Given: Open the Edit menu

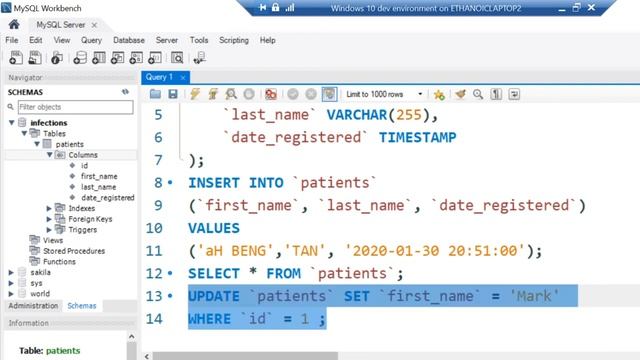Looking at the screenshot, I should (36, 40).
